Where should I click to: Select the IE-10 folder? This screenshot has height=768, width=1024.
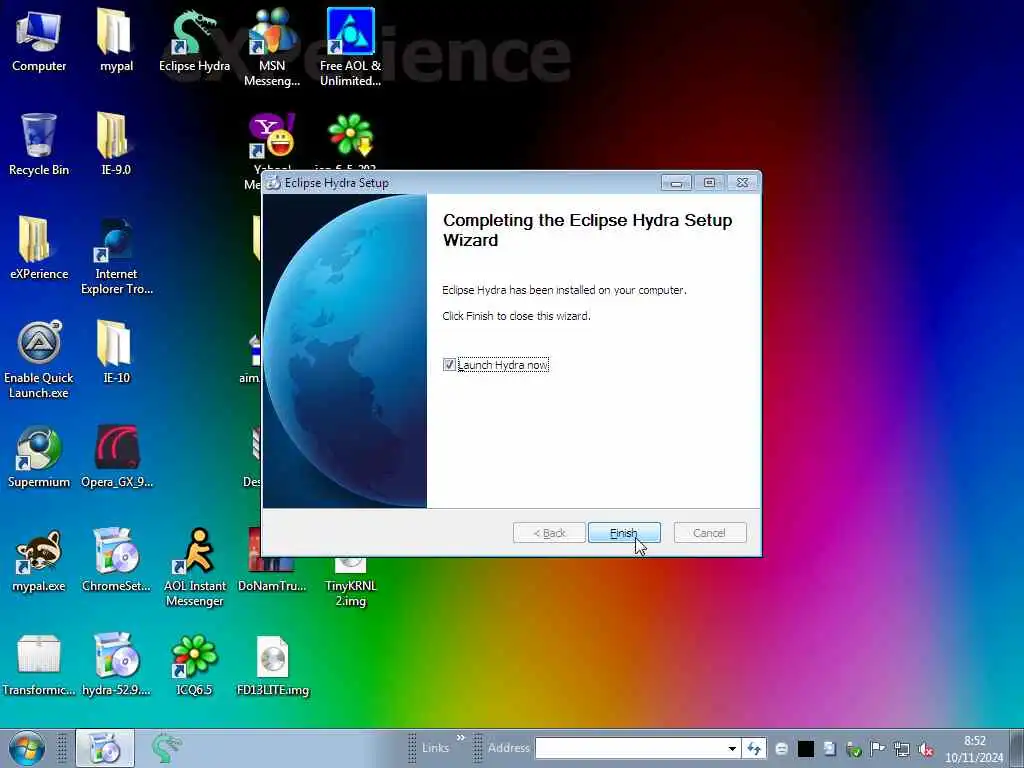pyautogui.click(x=116, y=353)
